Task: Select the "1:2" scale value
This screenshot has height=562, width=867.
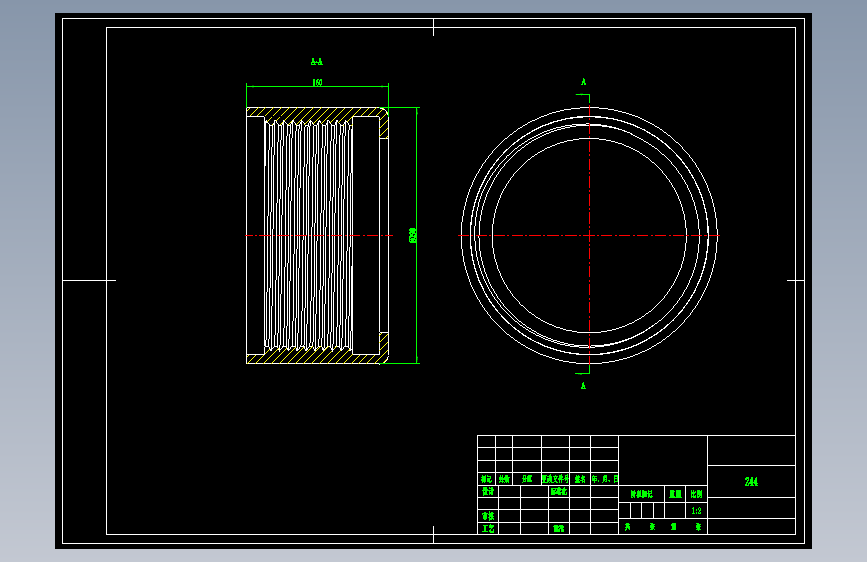Action: coord(696,511)
